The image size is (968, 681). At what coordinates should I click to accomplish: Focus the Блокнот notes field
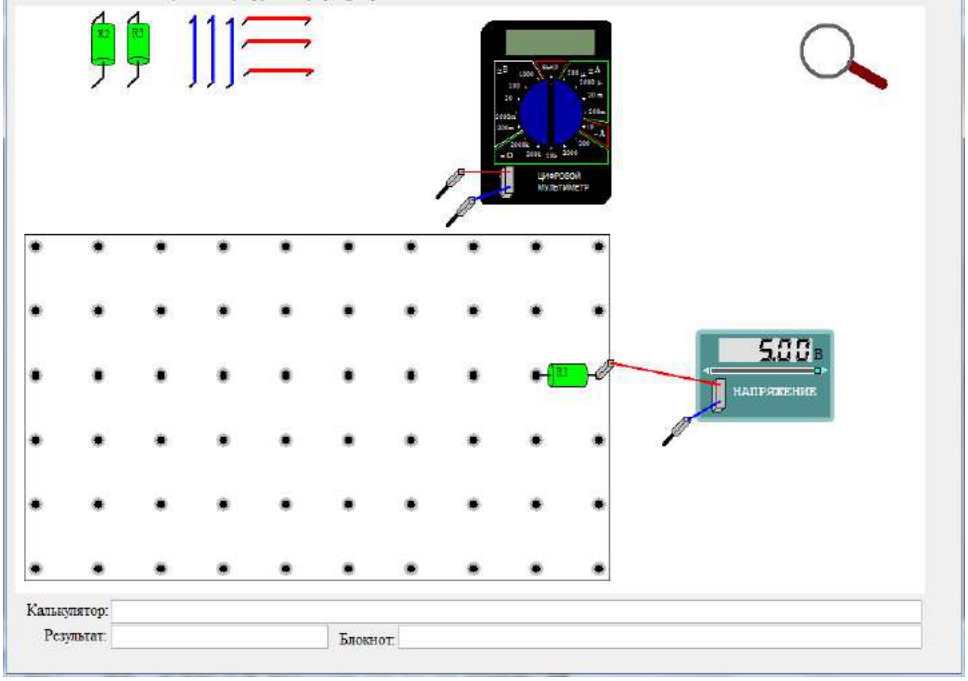click(660, 637)
